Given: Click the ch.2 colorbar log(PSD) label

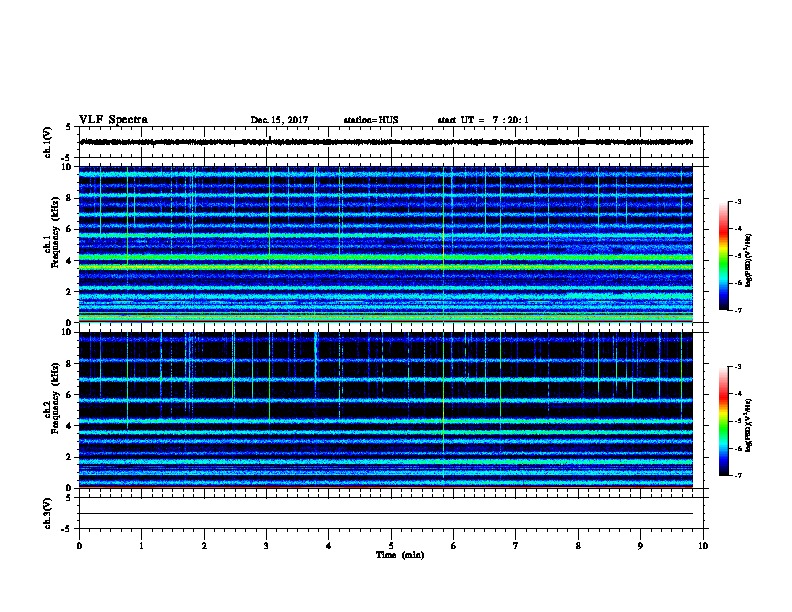Looking at the screenshot, I should tap(748, 425).
